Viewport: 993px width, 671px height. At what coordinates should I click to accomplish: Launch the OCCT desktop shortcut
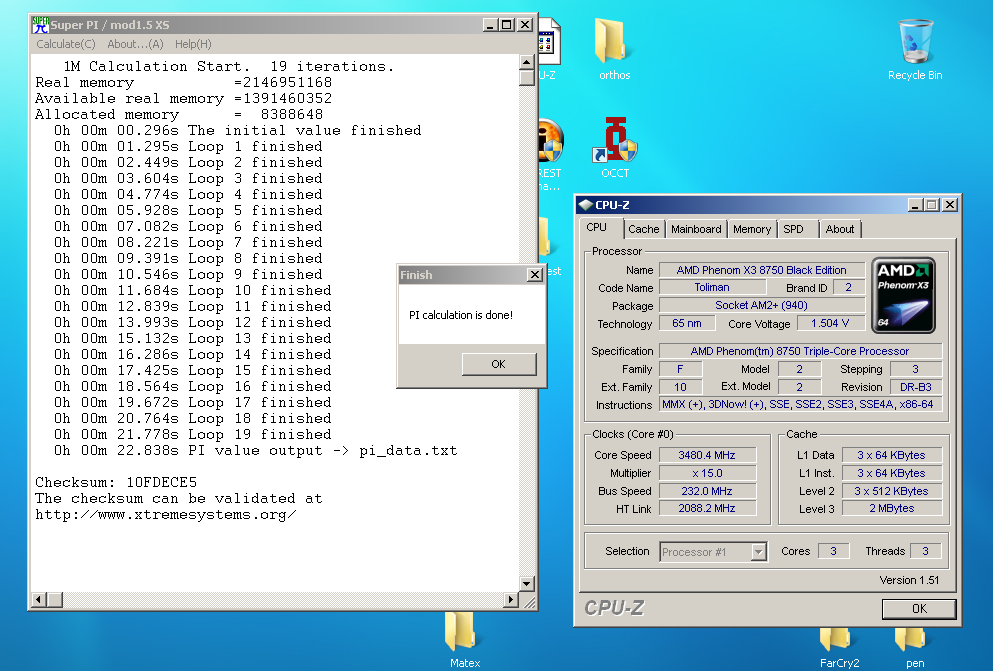tap(615, 147)
